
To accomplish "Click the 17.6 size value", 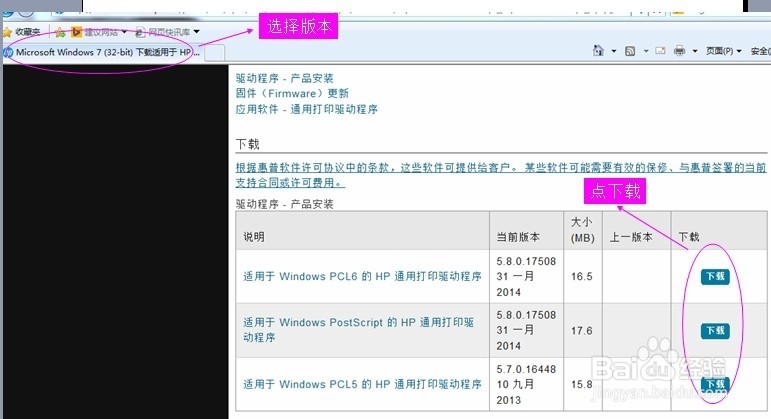I will (582, 330).
